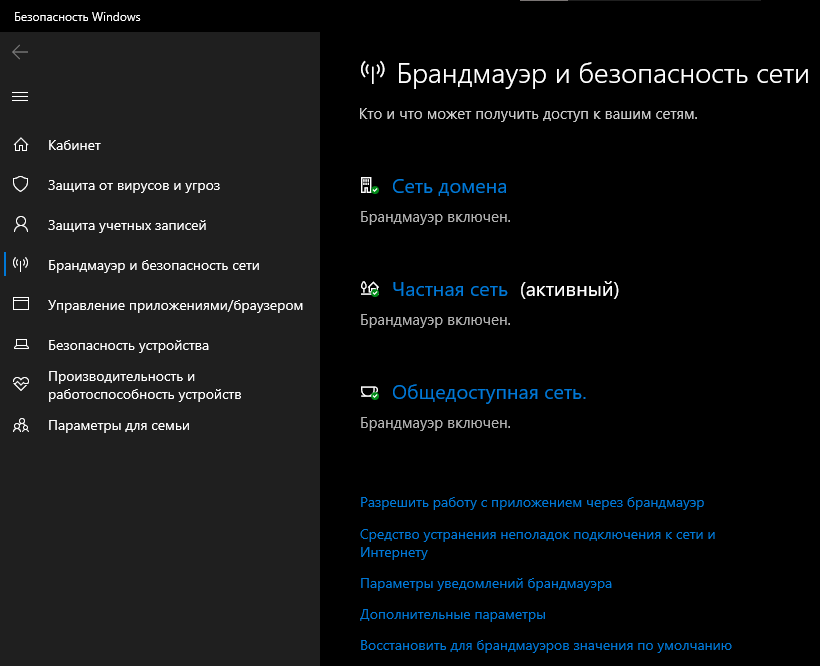
Task: Click the building icon beside Сеть домена
Action: 369,186
